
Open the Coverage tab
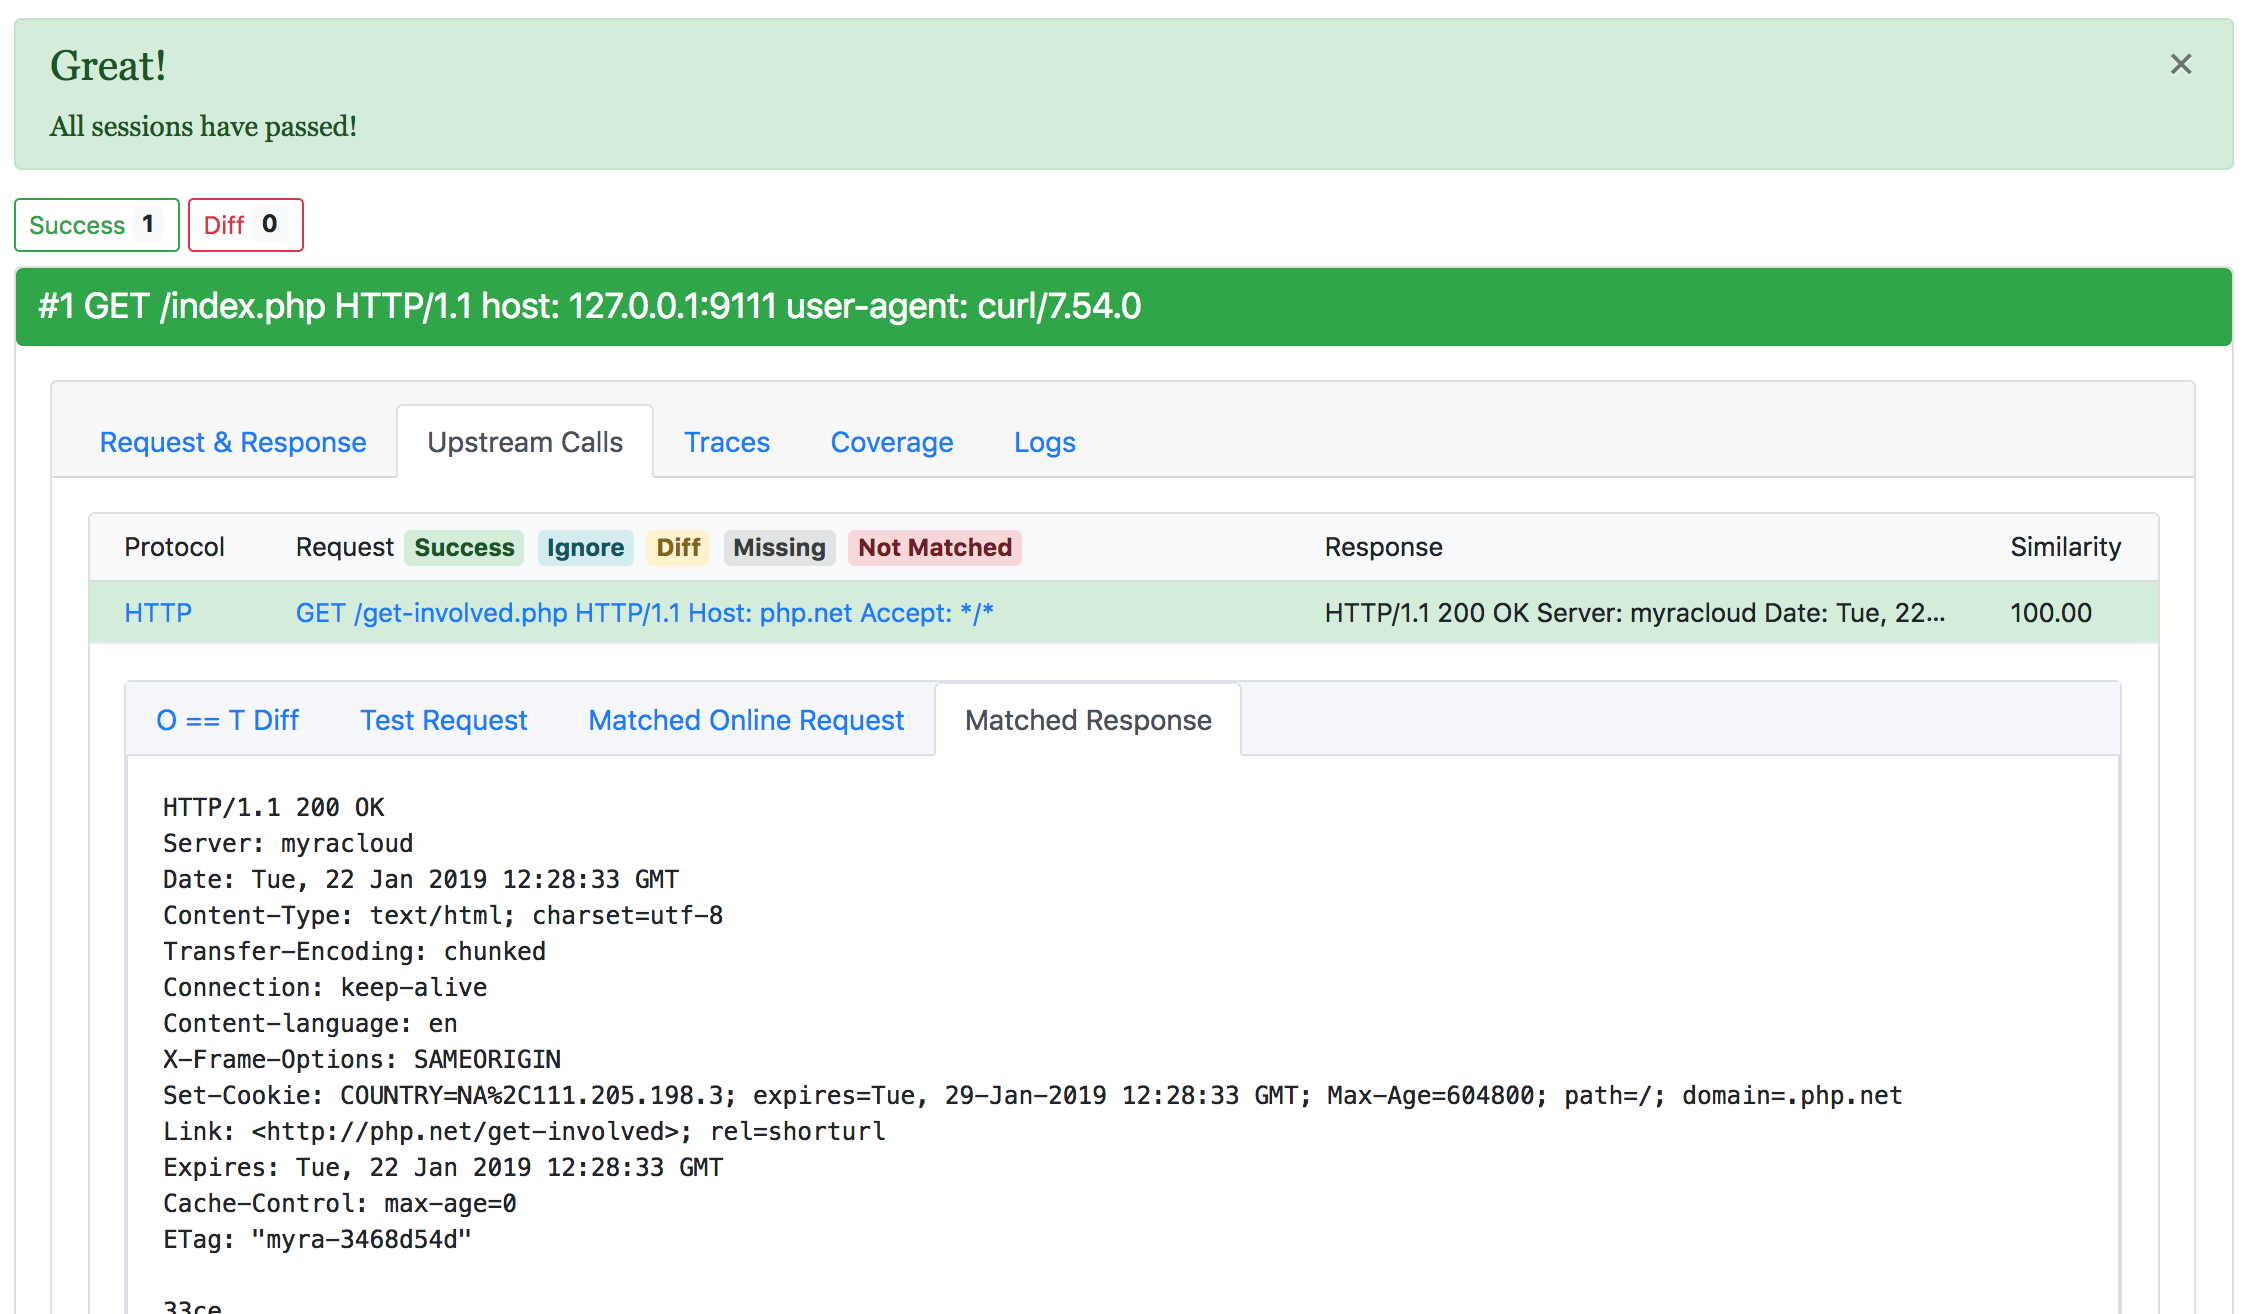tap(891, 441)
